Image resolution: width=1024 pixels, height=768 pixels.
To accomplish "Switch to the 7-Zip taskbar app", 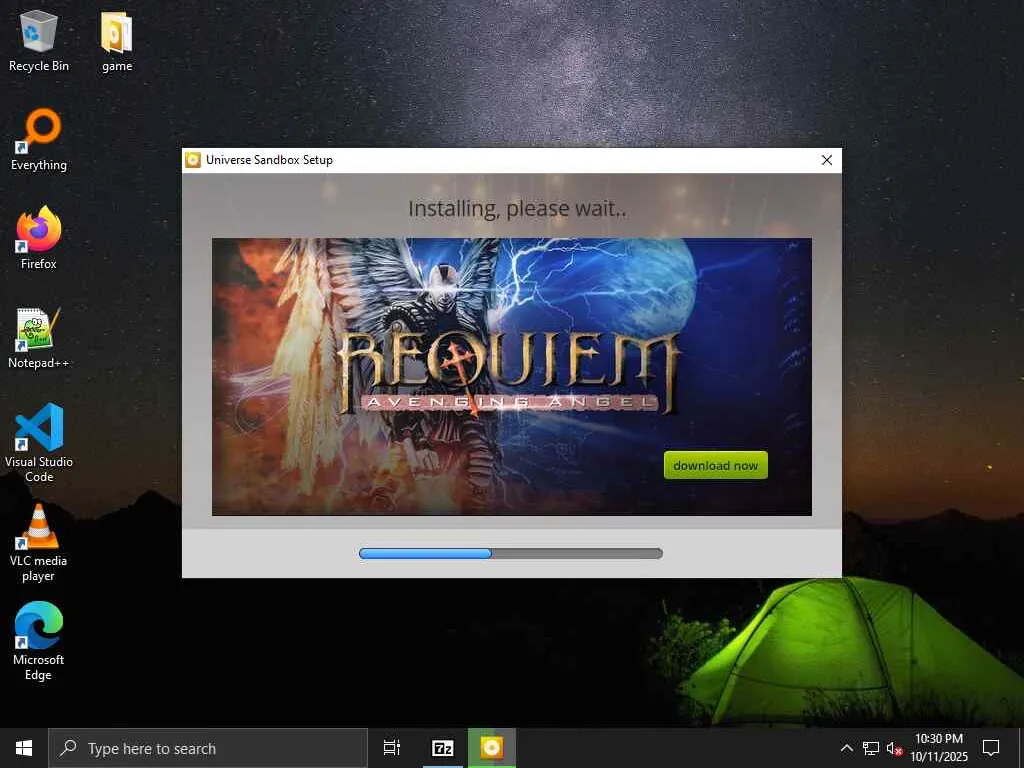I will 443,748.
